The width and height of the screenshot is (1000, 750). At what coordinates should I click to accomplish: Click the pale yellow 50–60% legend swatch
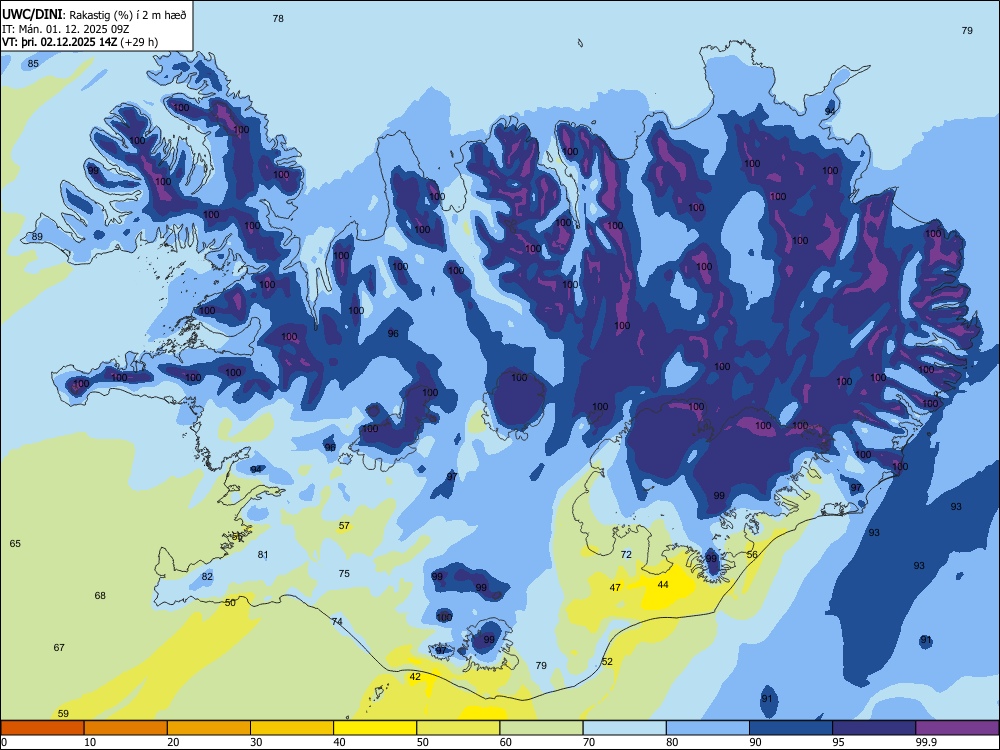pos(458,728)
